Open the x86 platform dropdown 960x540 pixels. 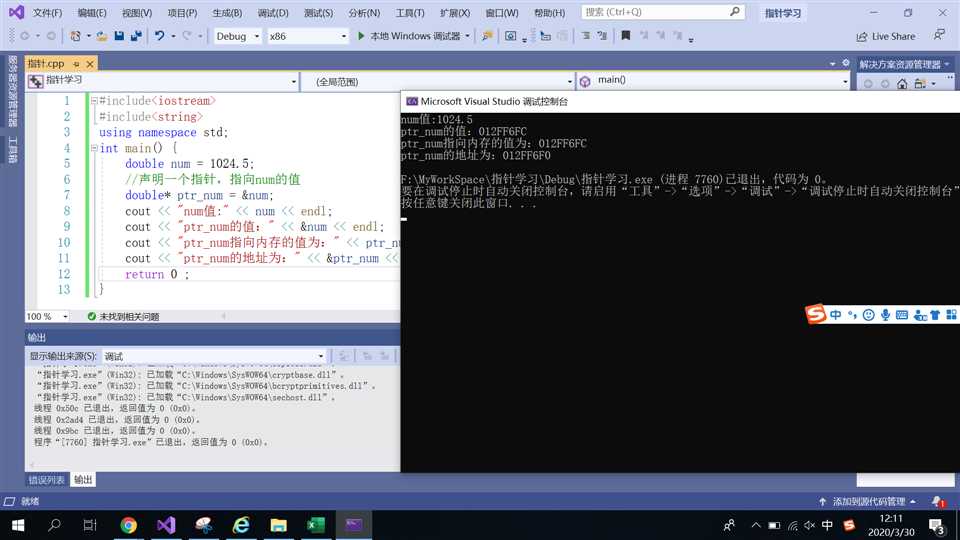(308, 36)
